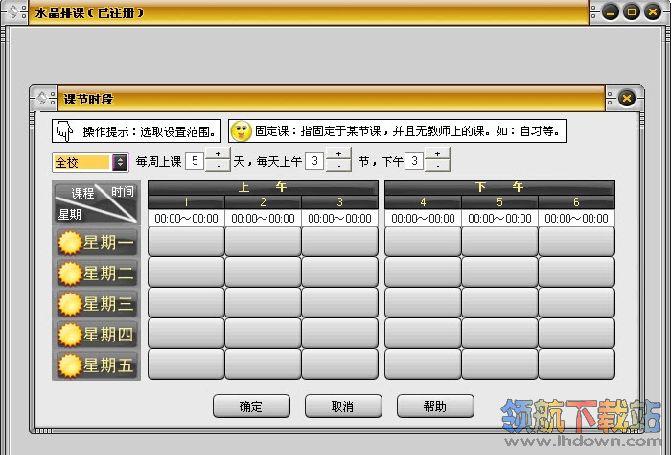Image resolution: width=672 pixels, height=455 pixels.
Task: Open 帮助 help button
Action: (435, 406)
